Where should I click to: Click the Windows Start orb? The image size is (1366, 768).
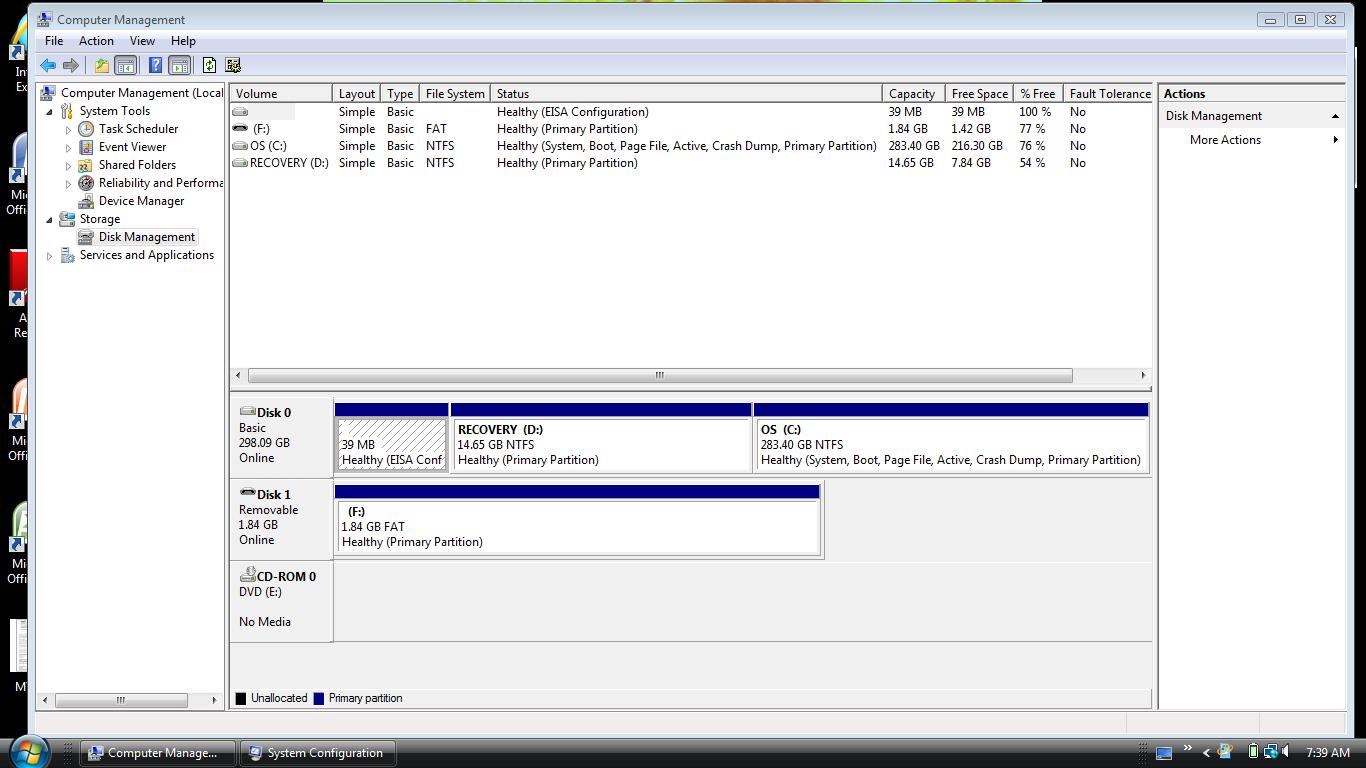tap(29, 751)
